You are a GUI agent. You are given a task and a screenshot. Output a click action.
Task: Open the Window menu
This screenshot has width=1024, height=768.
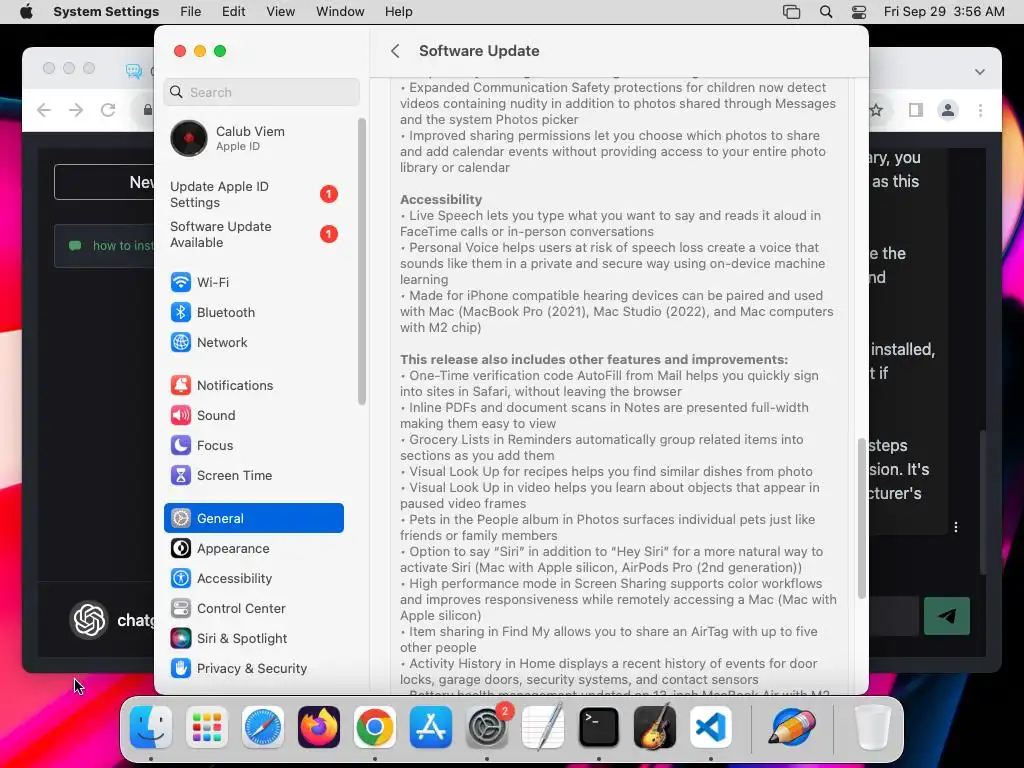point(340,12)
